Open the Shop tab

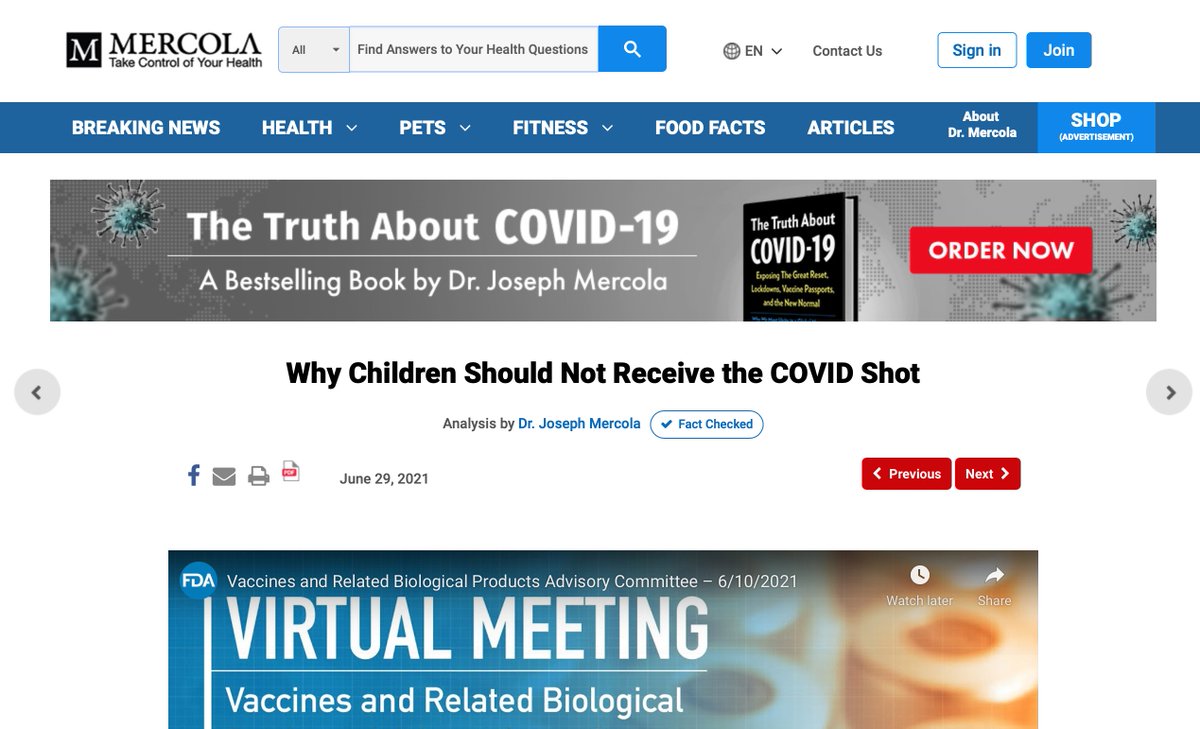coord(1096,127)
